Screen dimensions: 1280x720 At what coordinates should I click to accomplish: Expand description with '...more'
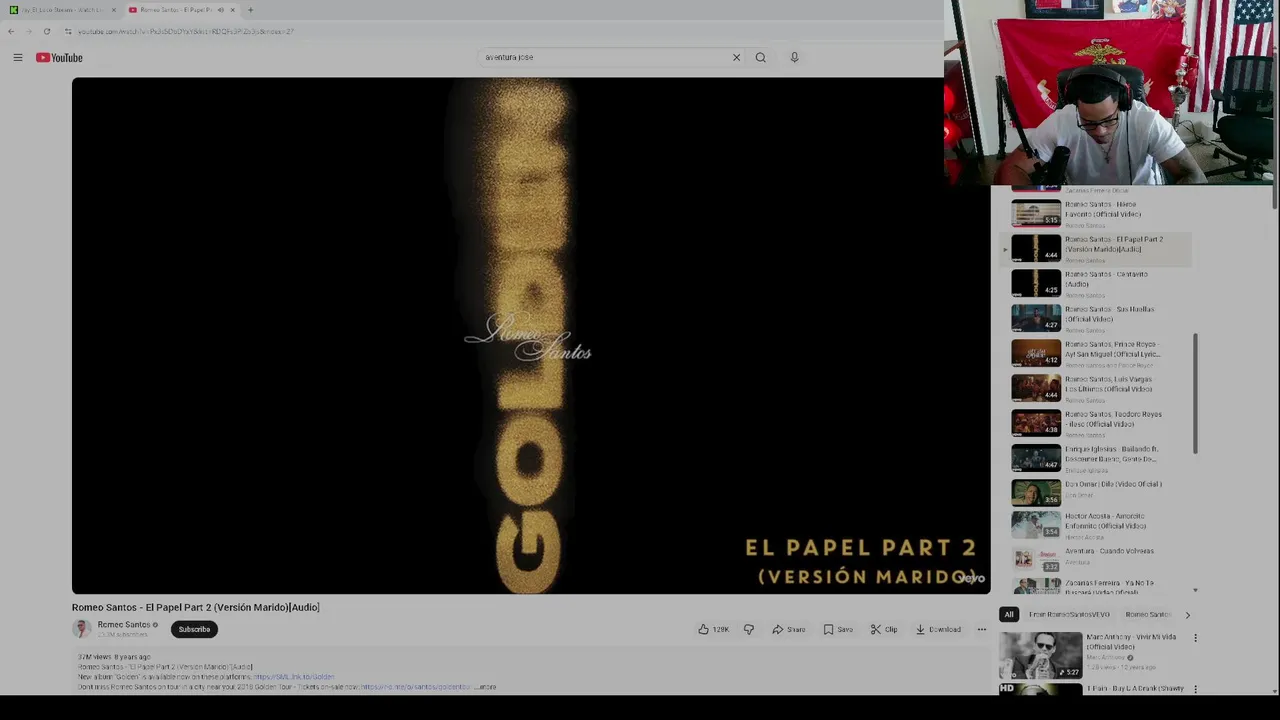click(x=486, y=687)
